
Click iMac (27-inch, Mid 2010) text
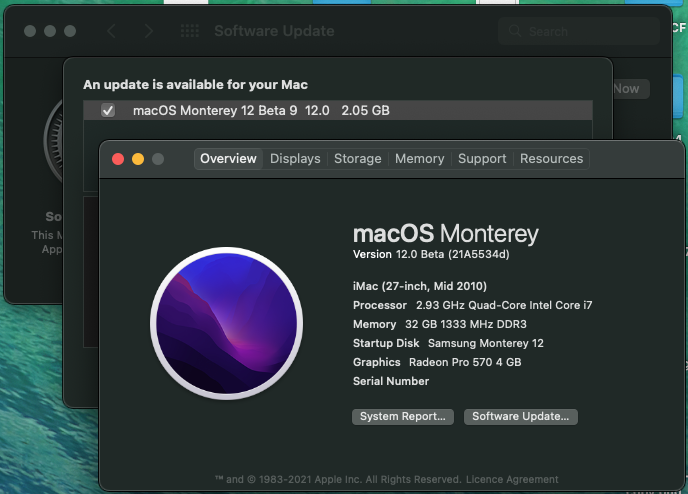pos(420,286)
